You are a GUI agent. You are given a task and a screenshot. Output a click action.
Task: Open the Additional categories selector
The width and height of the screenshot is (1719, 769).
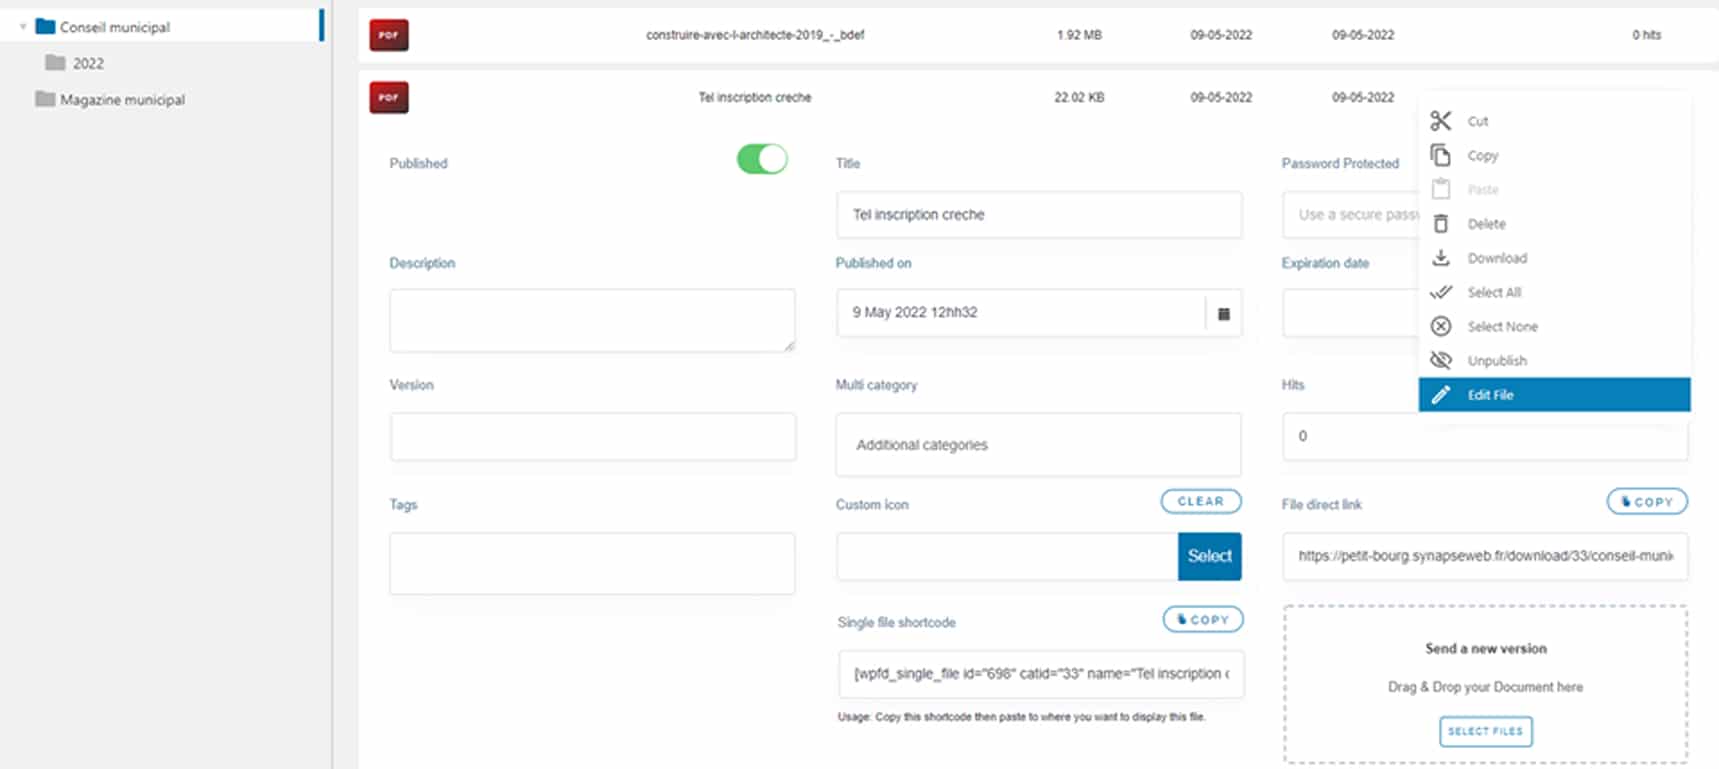click(1038, 445)
